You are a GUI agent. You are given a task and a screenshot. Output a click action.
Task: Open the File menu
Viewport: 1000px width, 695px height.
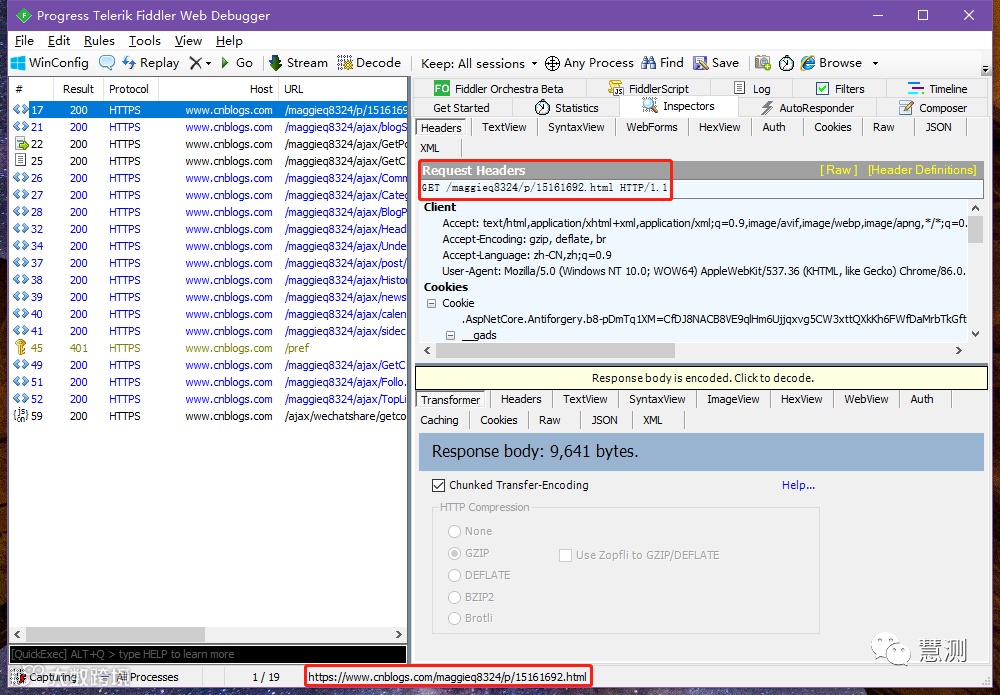pos(24,41)
